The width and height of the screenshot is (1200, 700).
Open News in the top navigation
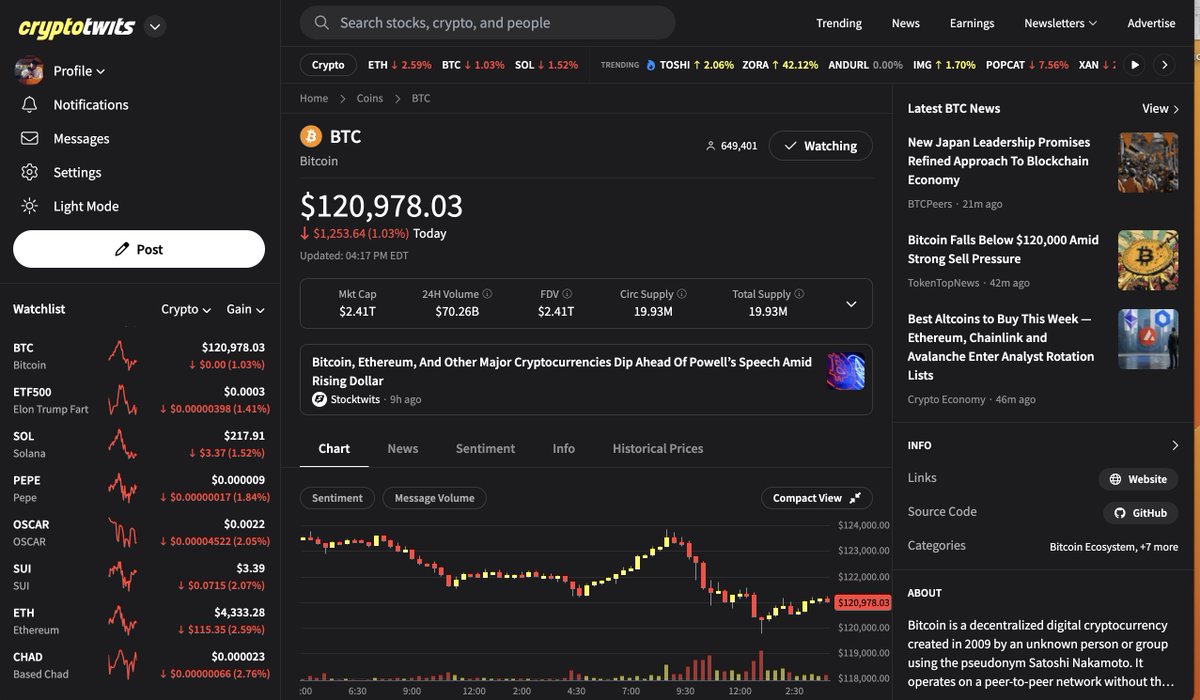click(x=905, y=23)
